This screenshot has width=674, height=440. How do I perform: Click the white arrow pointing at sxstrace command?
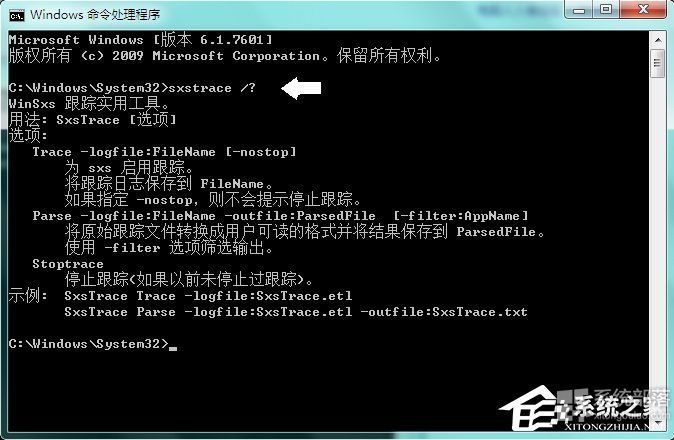tap(301, 88)
